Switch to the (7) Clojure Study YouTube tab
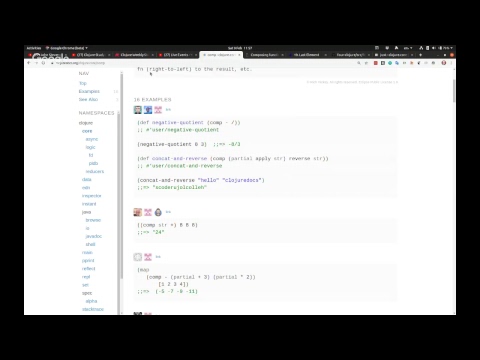This screenshot has width=480, height=360. coord(91,55)
